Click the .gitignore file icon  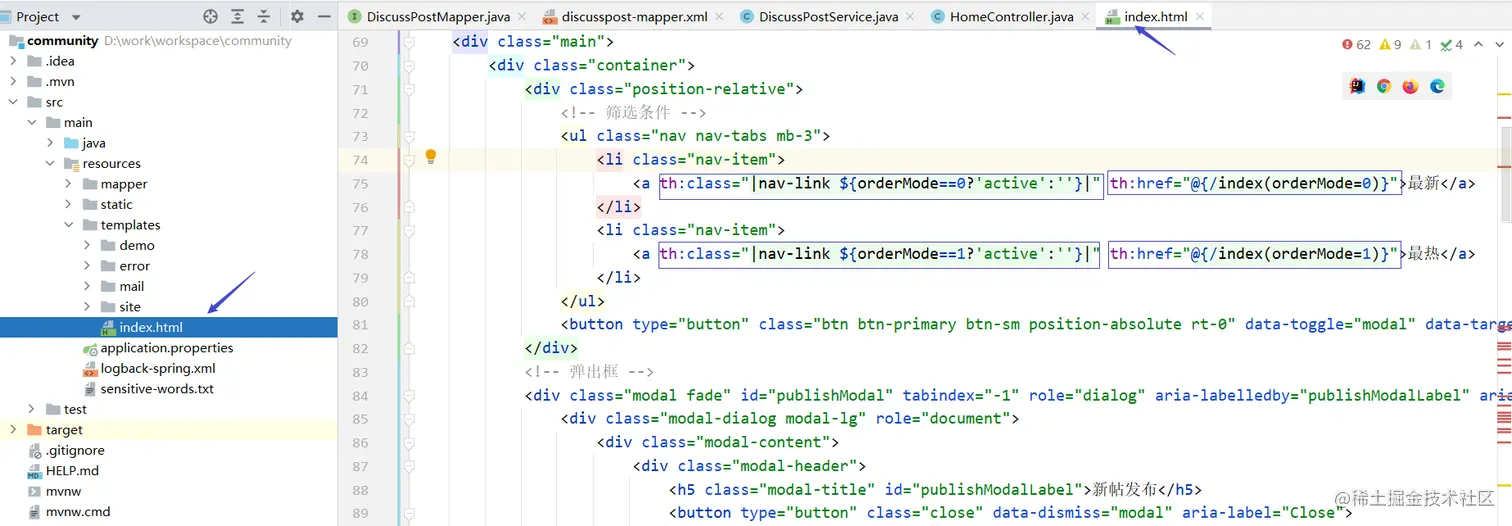point(35,450)
